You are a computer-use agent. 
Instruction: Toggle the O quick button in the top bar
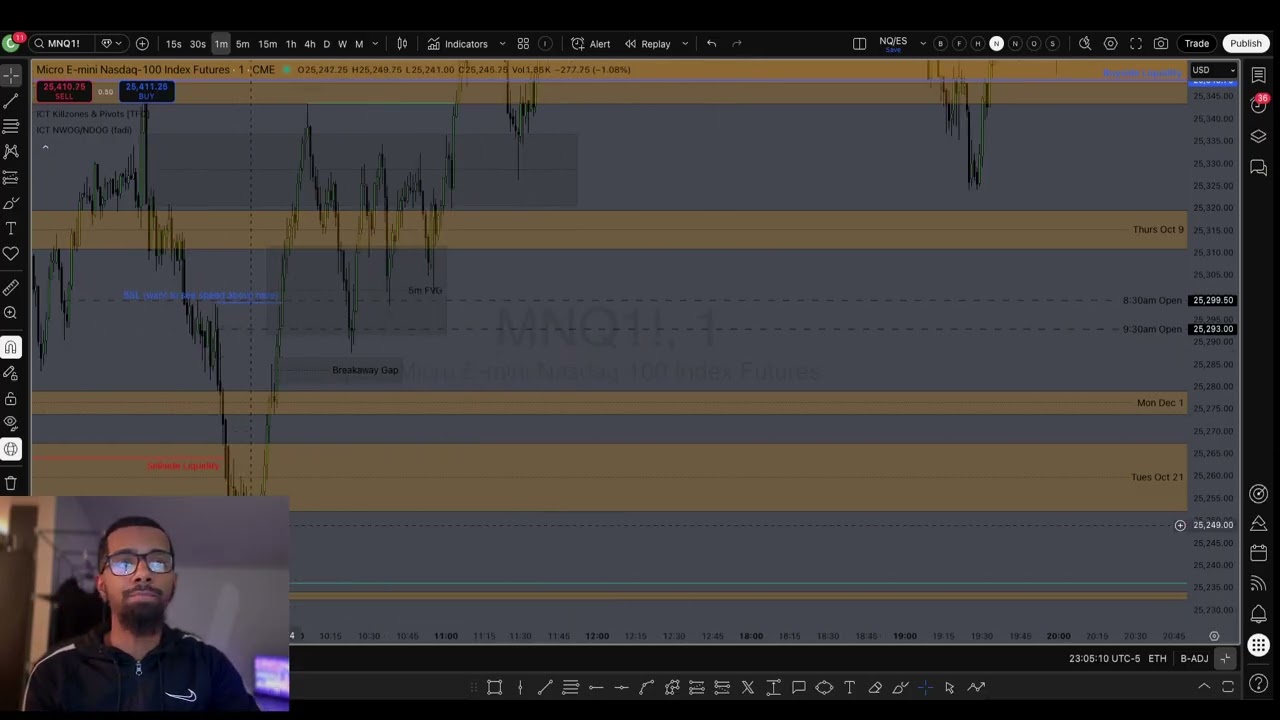tap(1034, 44)
